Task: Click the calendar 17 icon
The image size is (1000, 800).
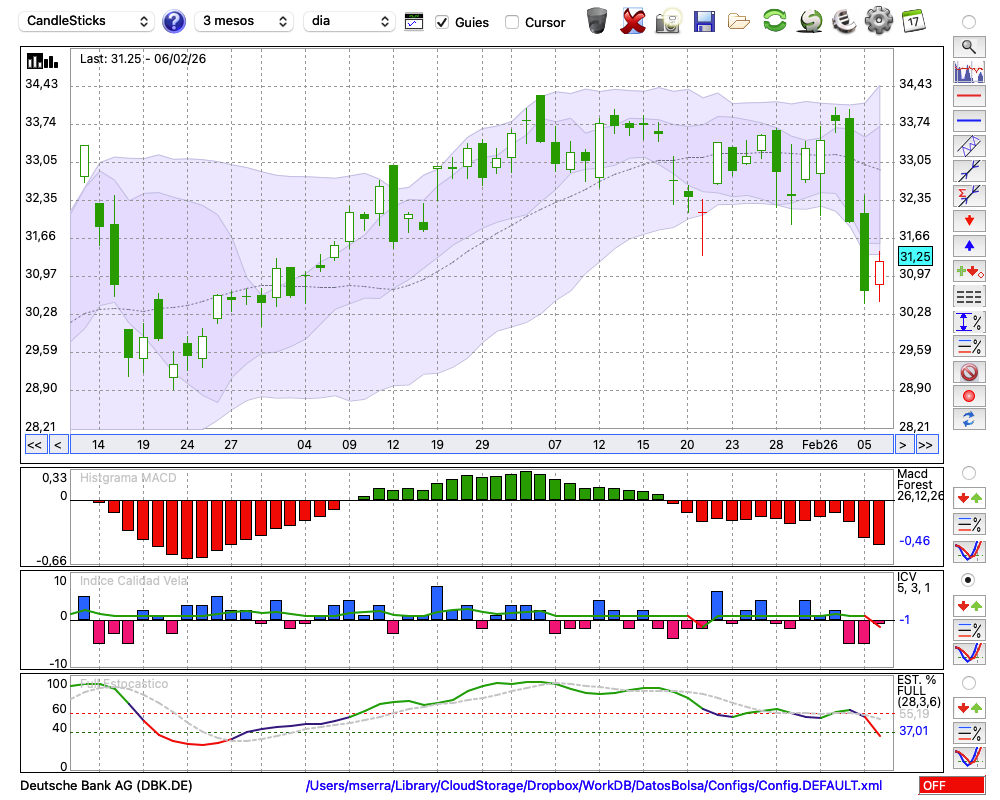Action: click(913, 20)
